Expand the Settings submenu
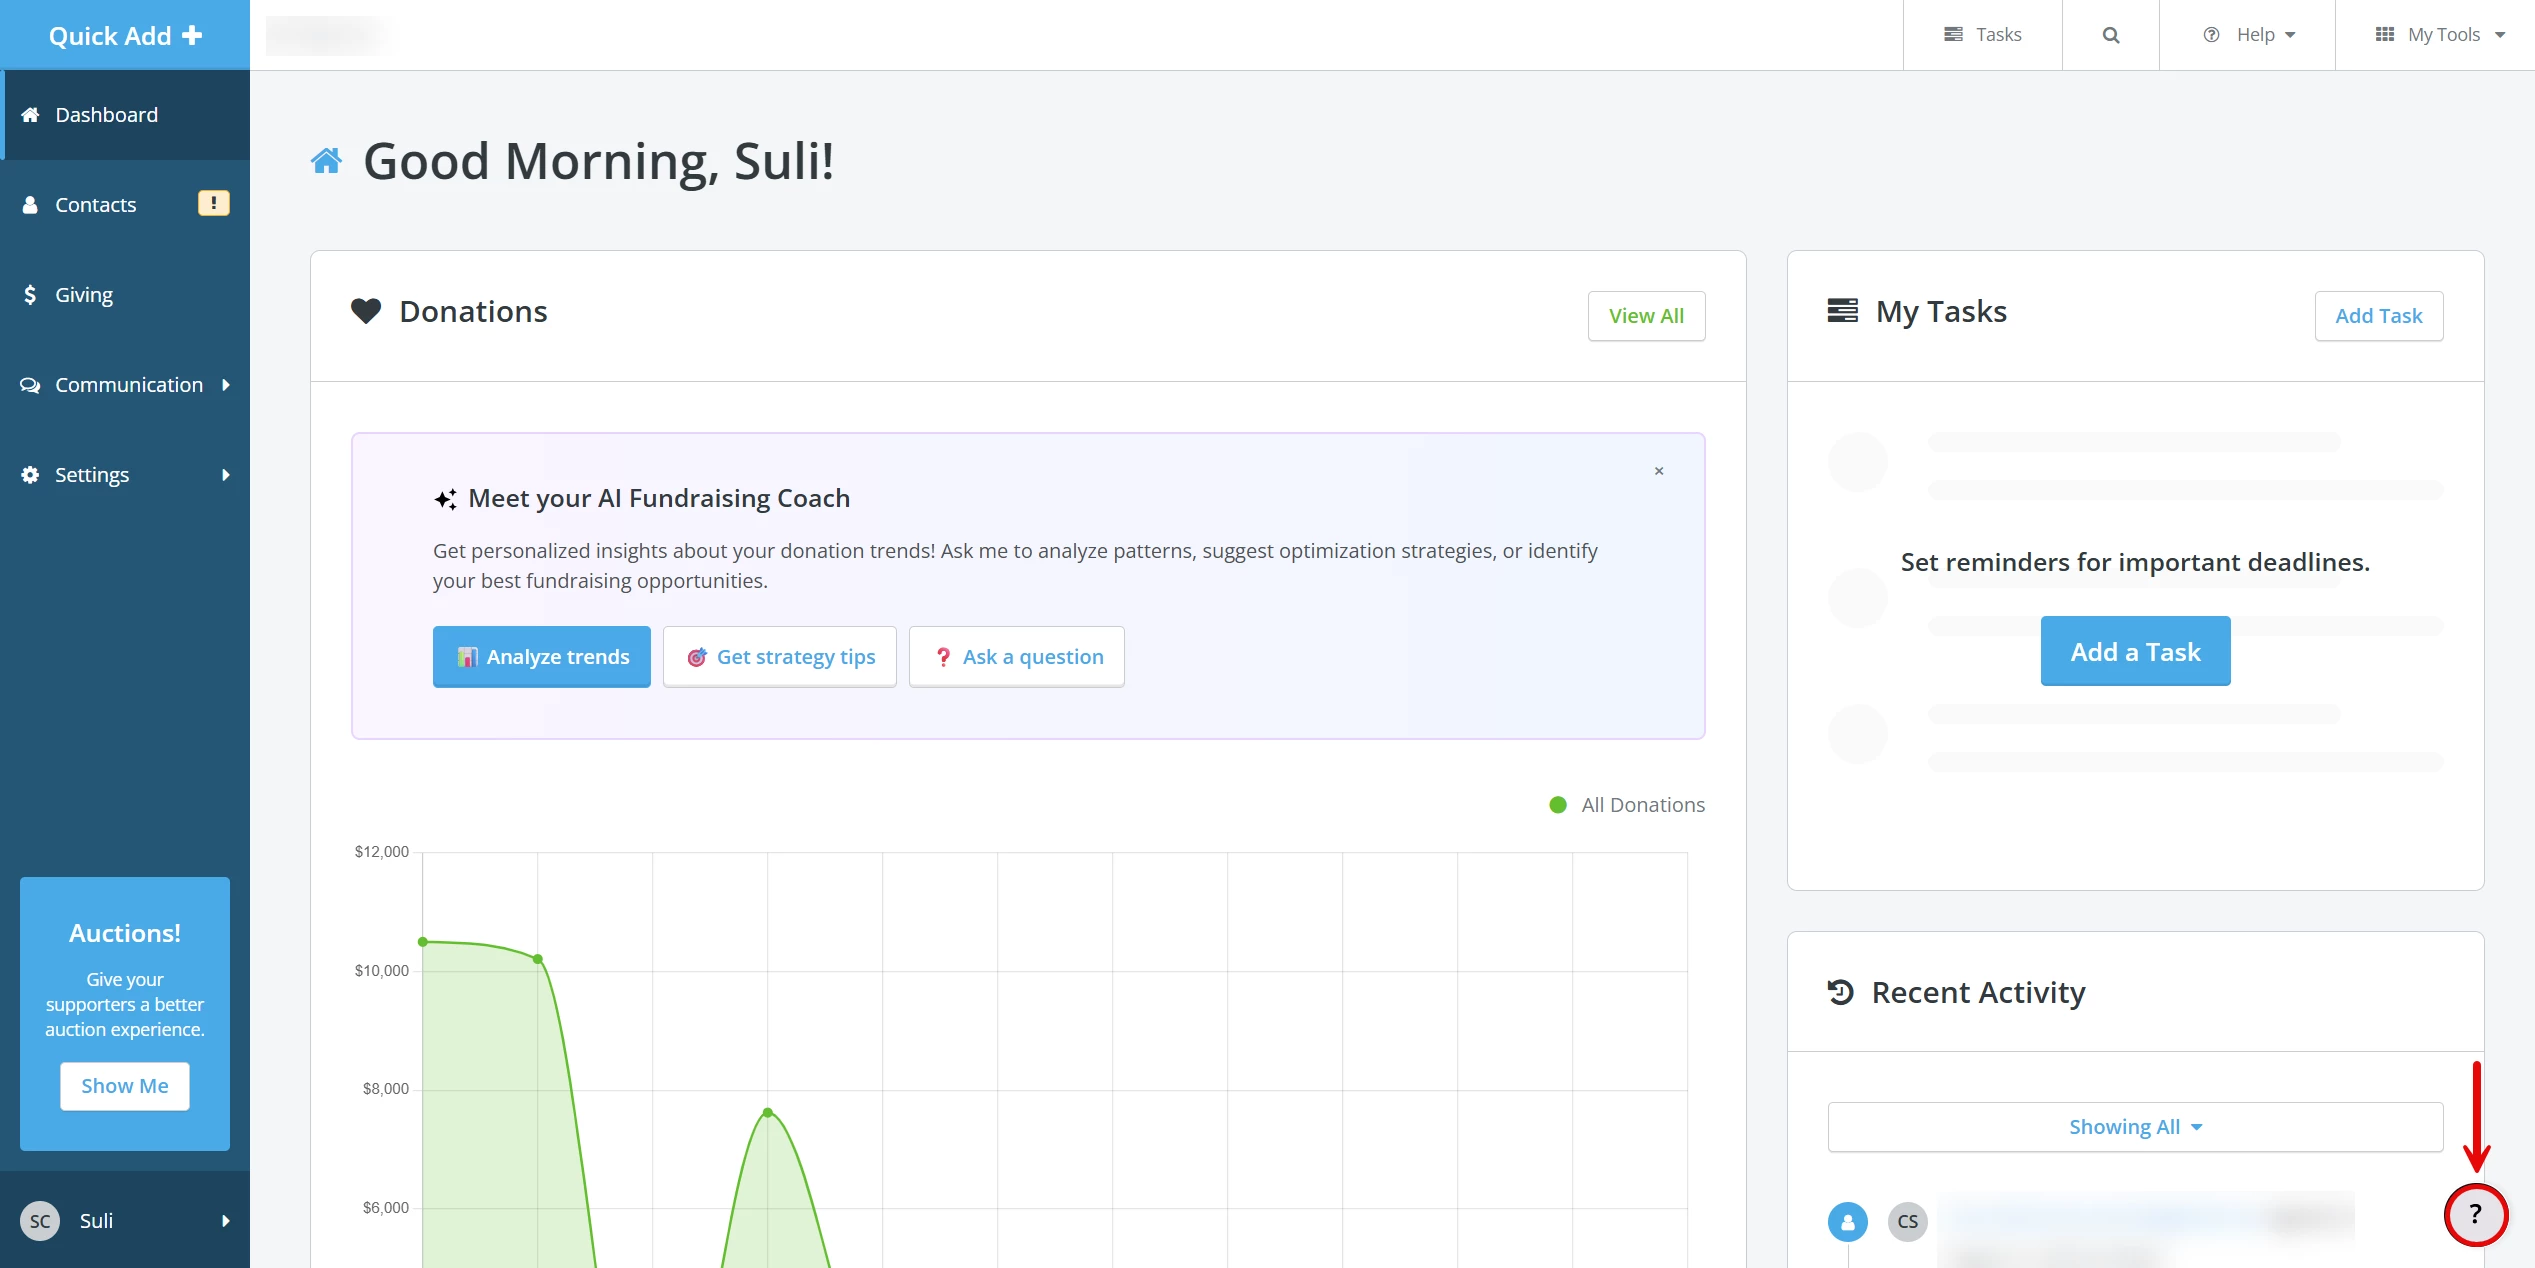The image size is (2535, 1268). point(125,475)
